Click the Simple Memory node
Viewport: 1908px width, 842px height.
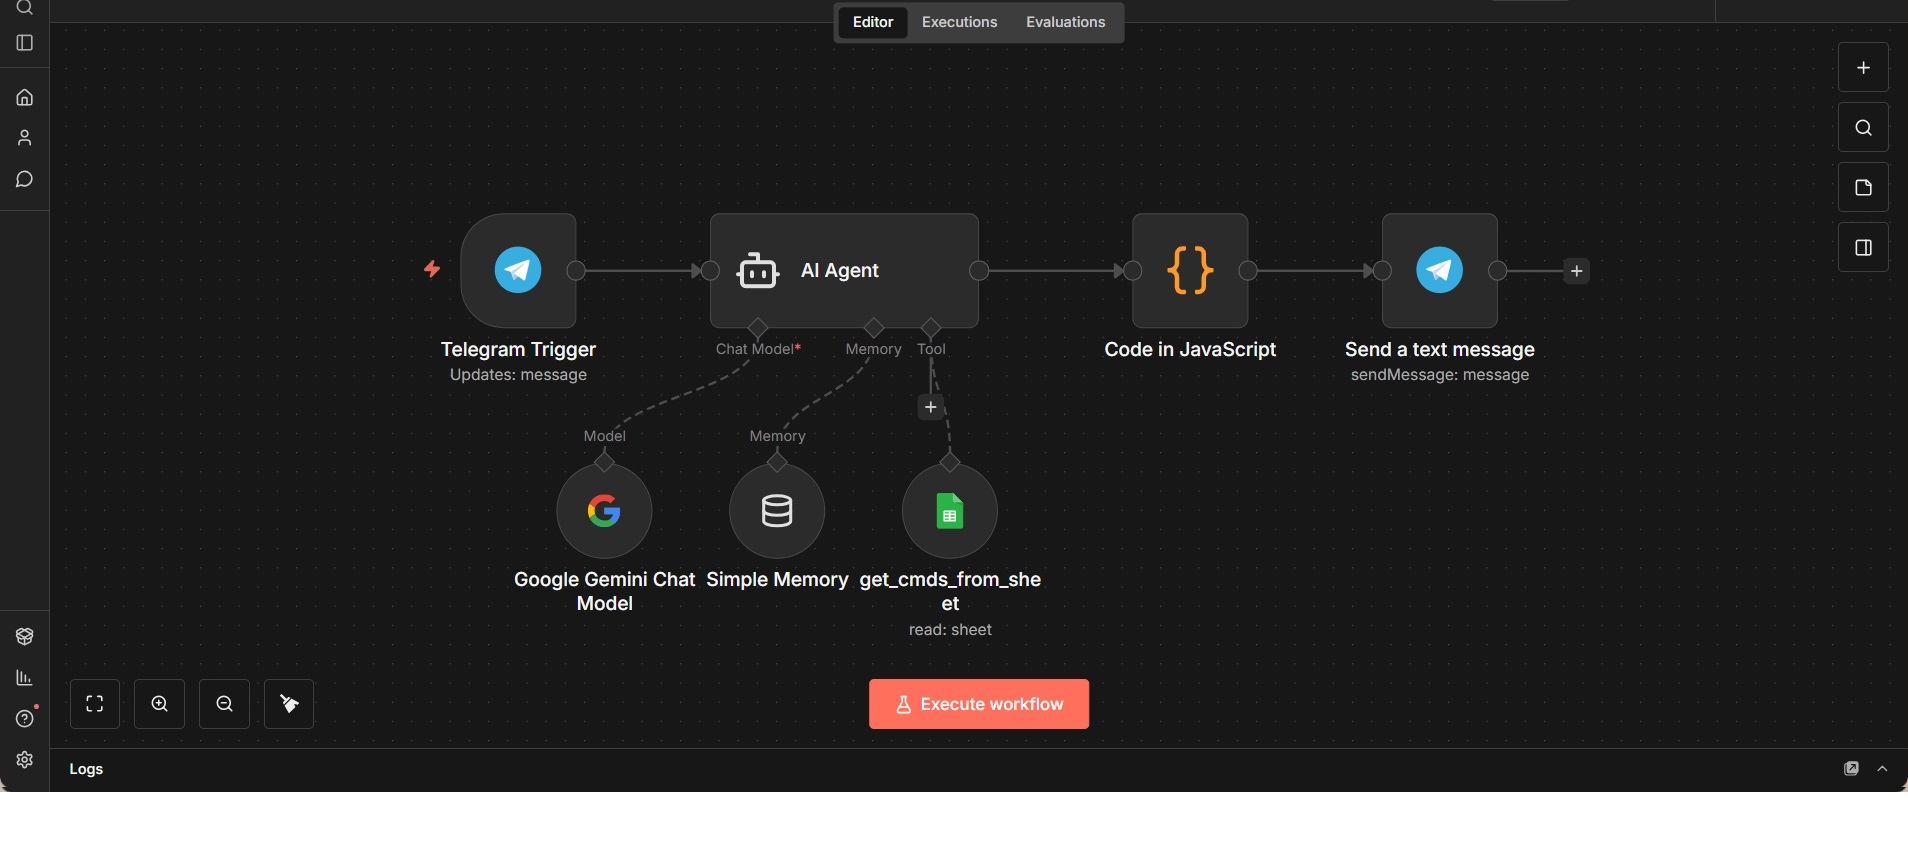pos(777,511)
